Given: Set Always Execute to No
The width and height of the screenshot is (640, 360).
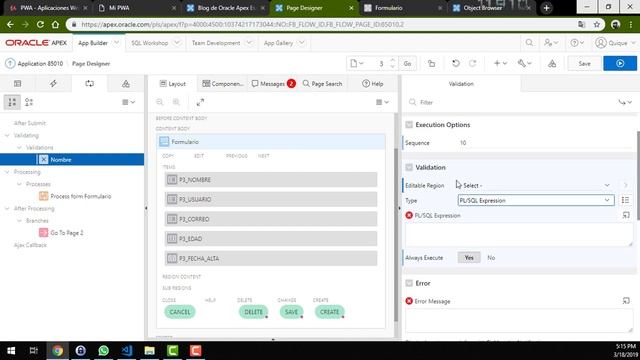Looking at the screenshot, I should 491,258.
